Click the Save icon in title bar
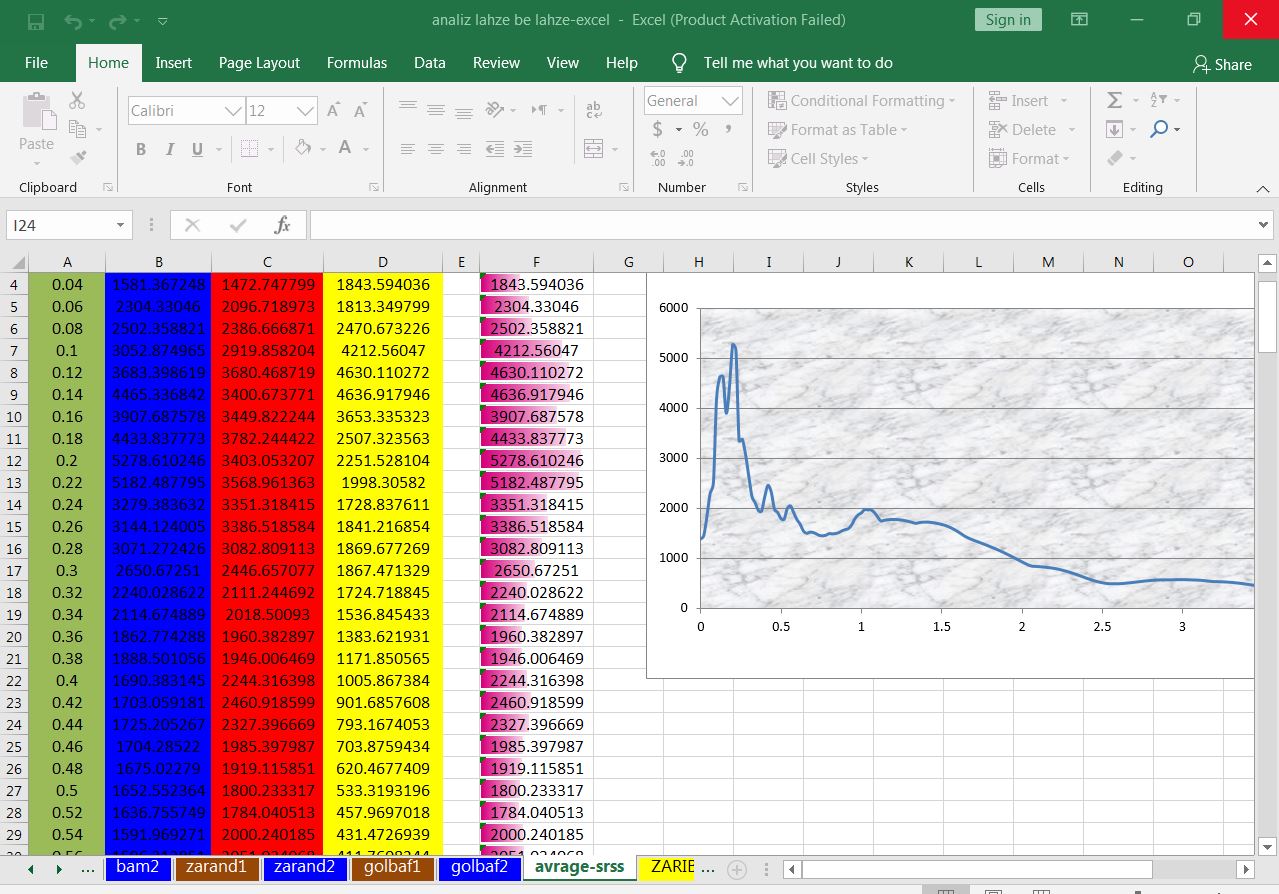 (x=36, y=20)
